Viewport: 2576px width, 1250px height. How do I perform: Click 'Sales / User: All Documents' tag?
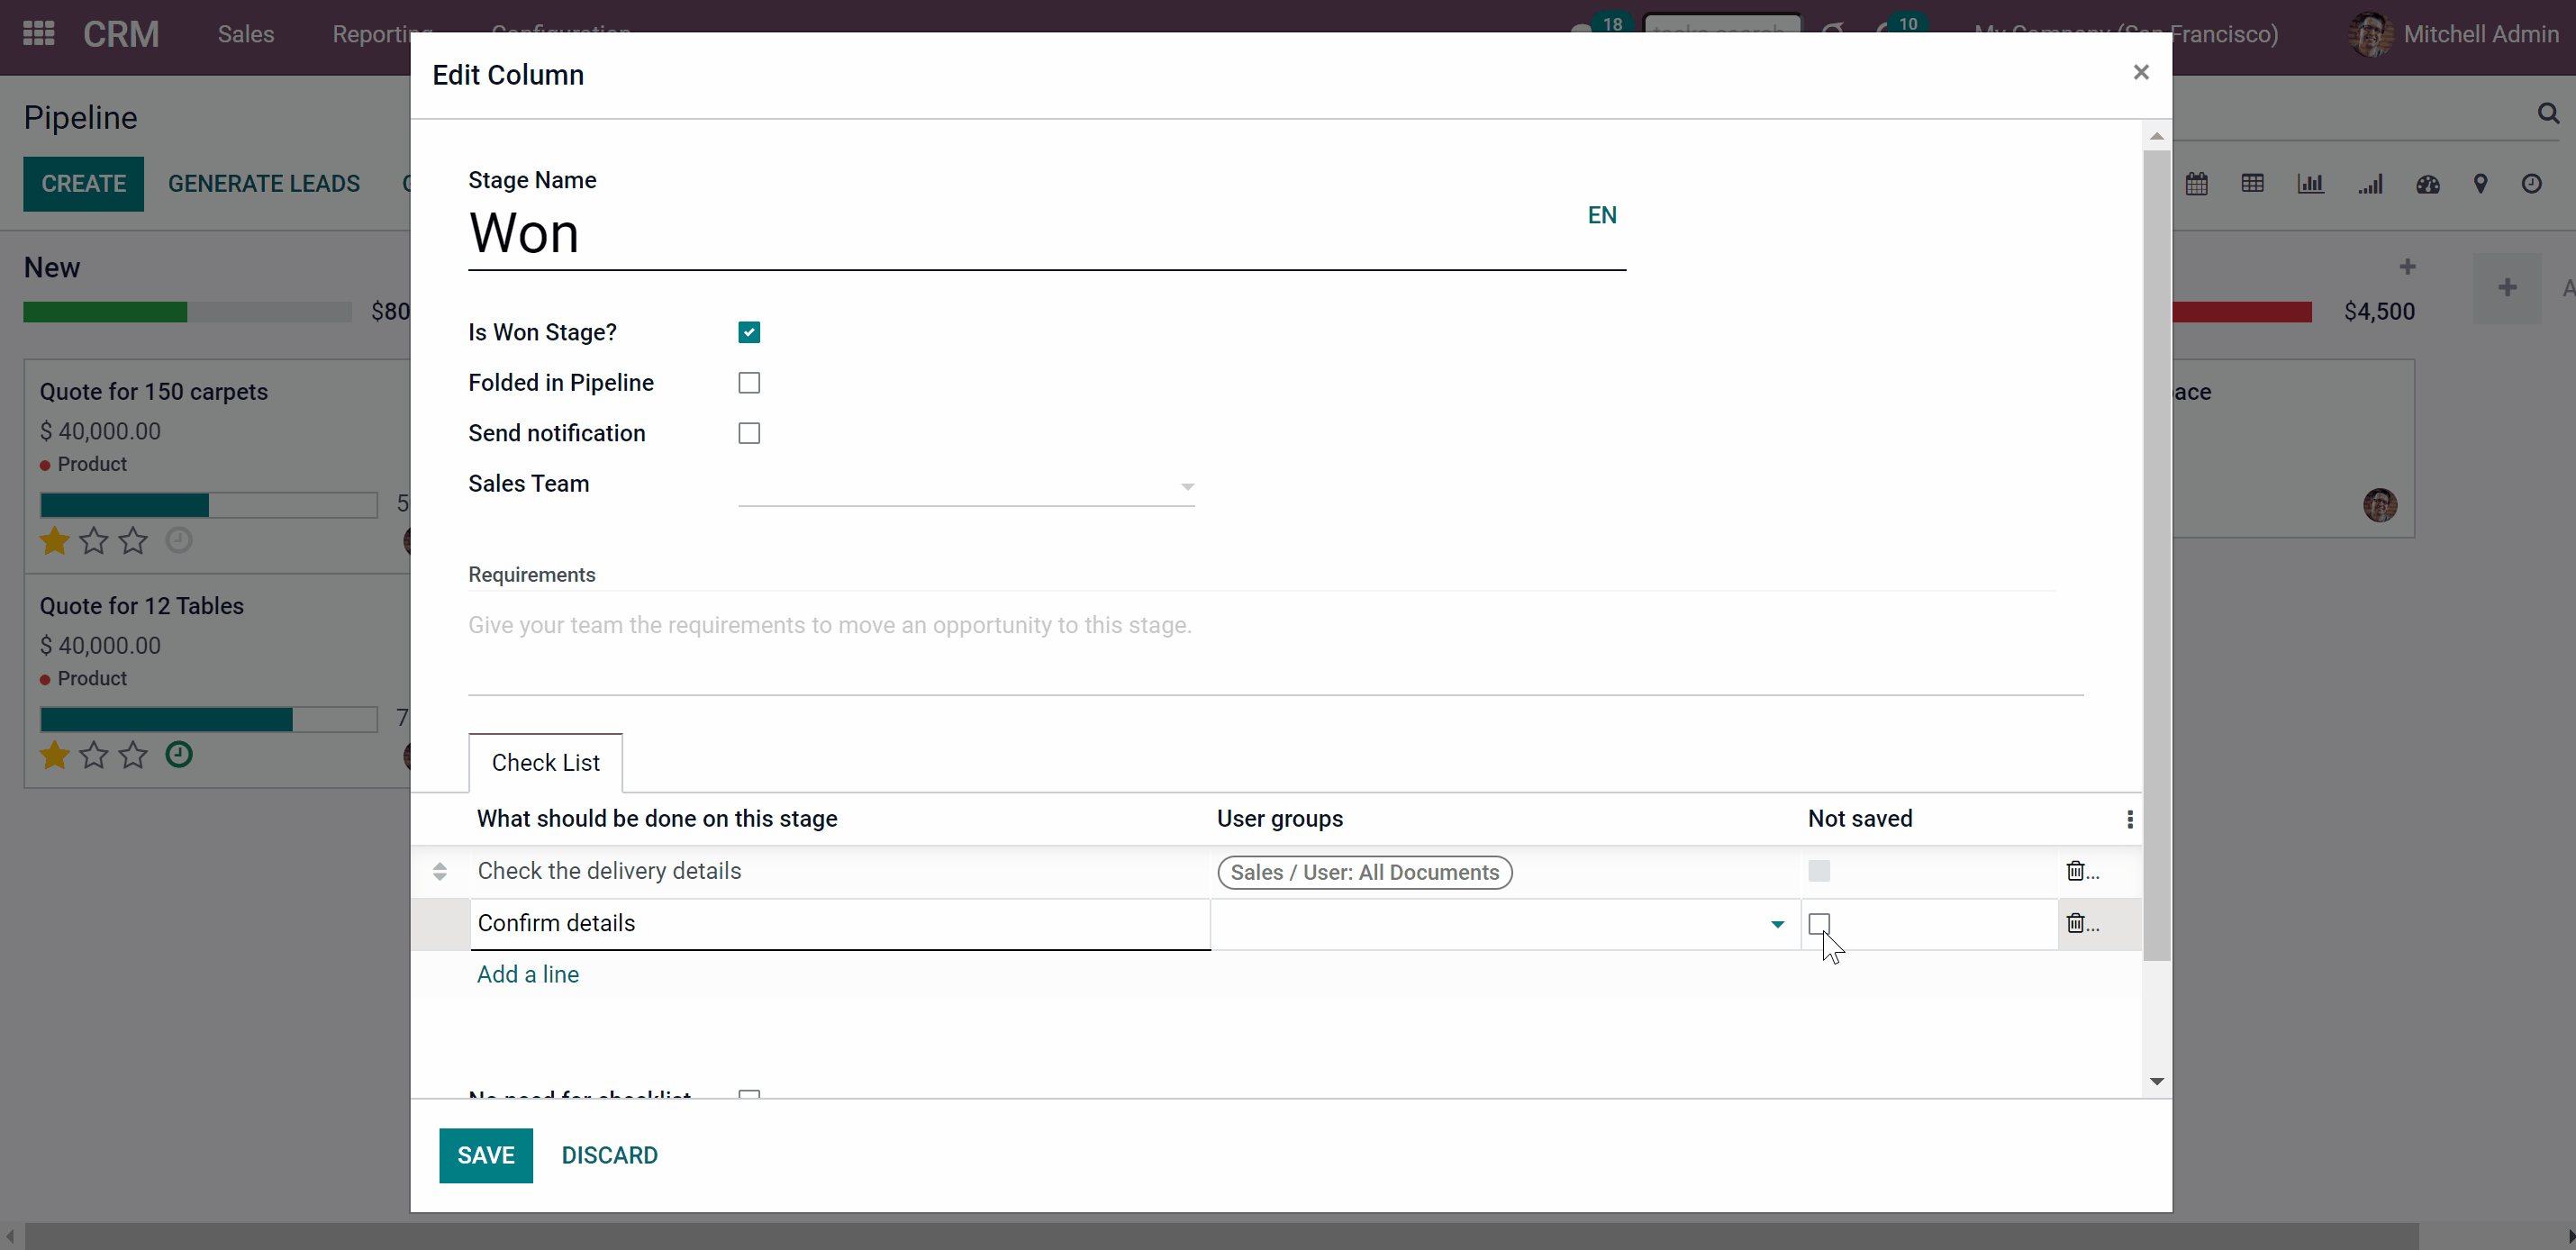coord(1365,872)
